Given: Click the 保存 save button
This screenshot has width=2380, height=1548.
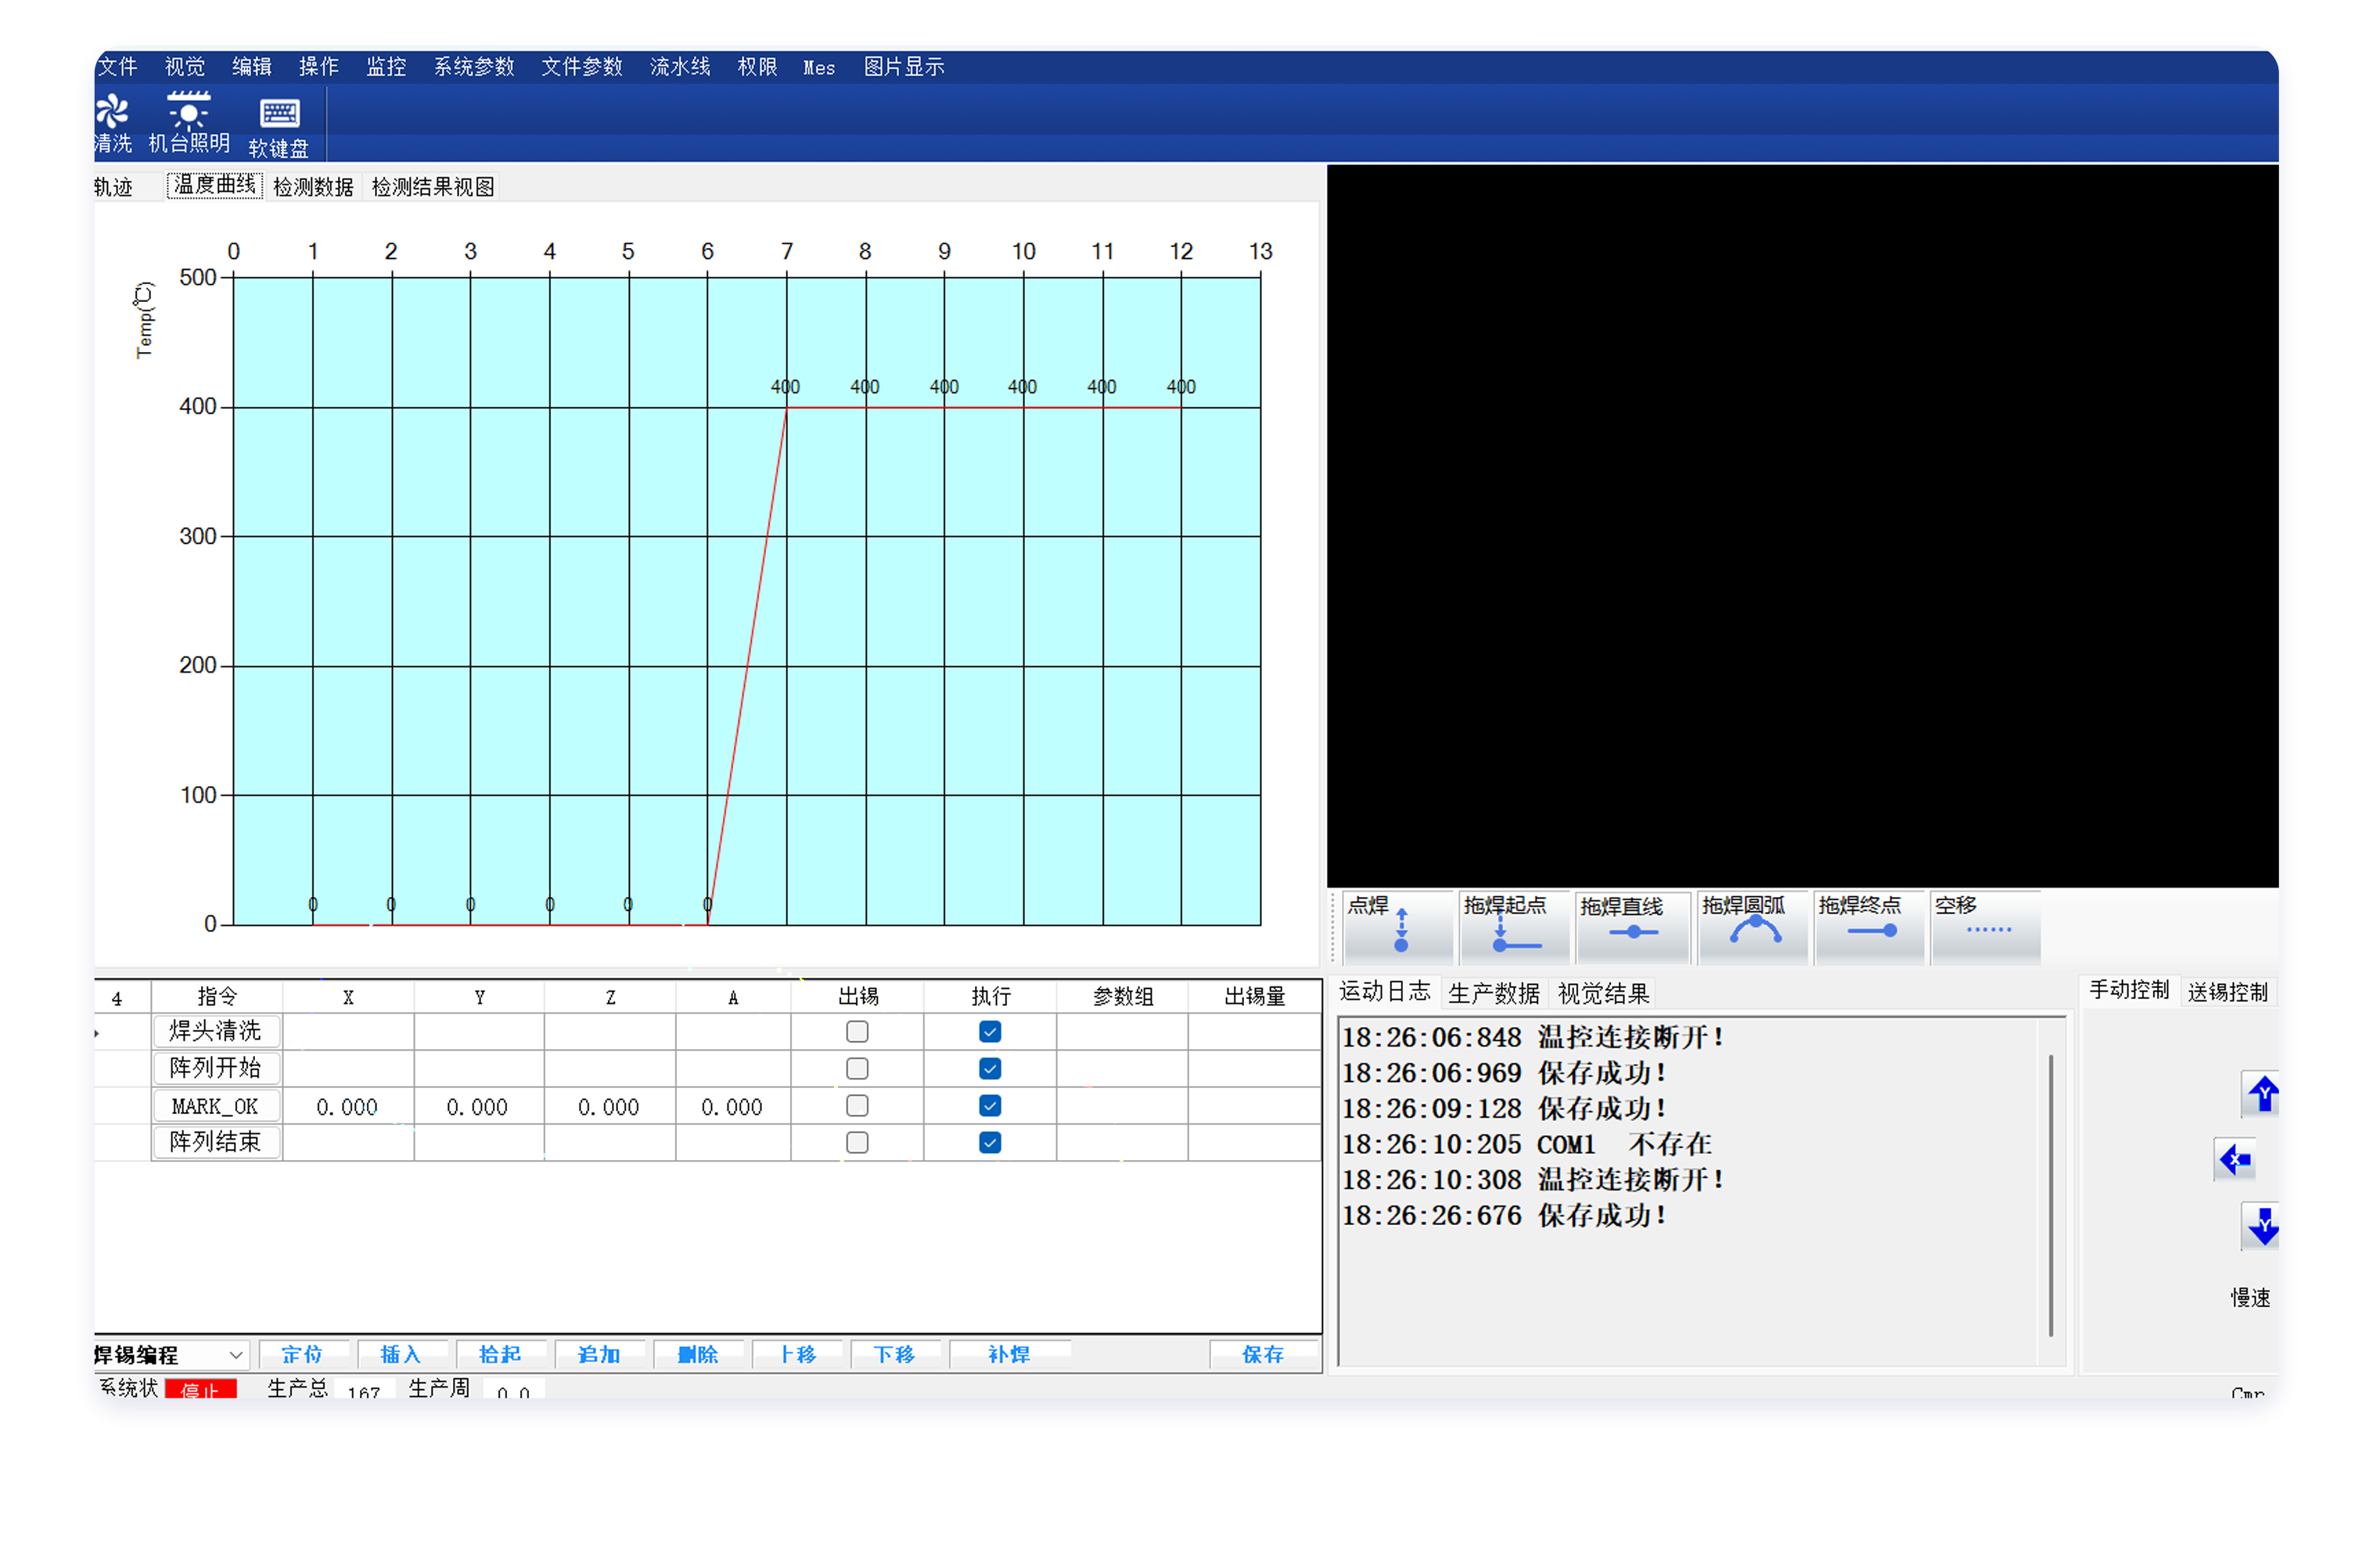Looking at the screenshot, I should 1262,1354.
